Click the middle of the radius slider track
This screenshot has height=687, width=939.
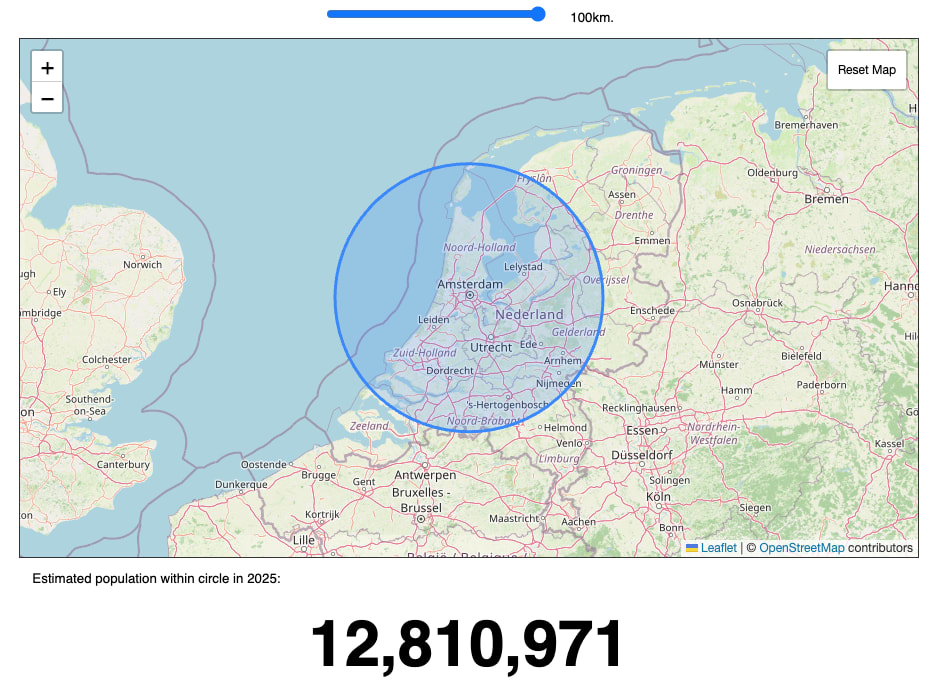(x=436, y=14)
